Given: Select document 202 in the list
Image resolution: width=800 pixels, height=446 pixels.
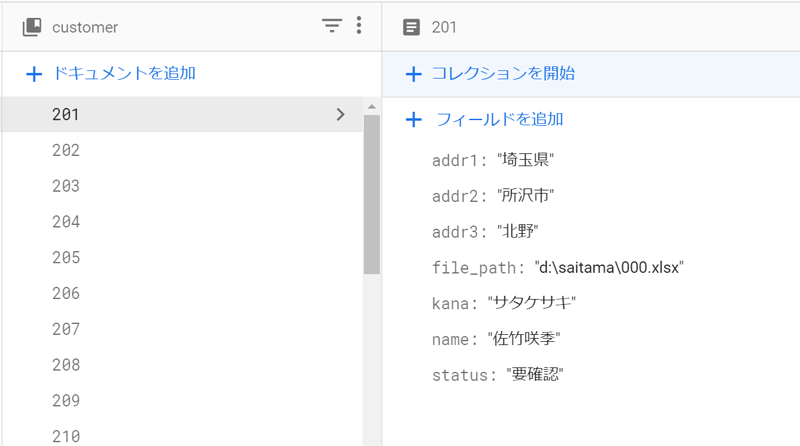Looking at the screenshot, I should pyautogui.click(x=182, y=150).
